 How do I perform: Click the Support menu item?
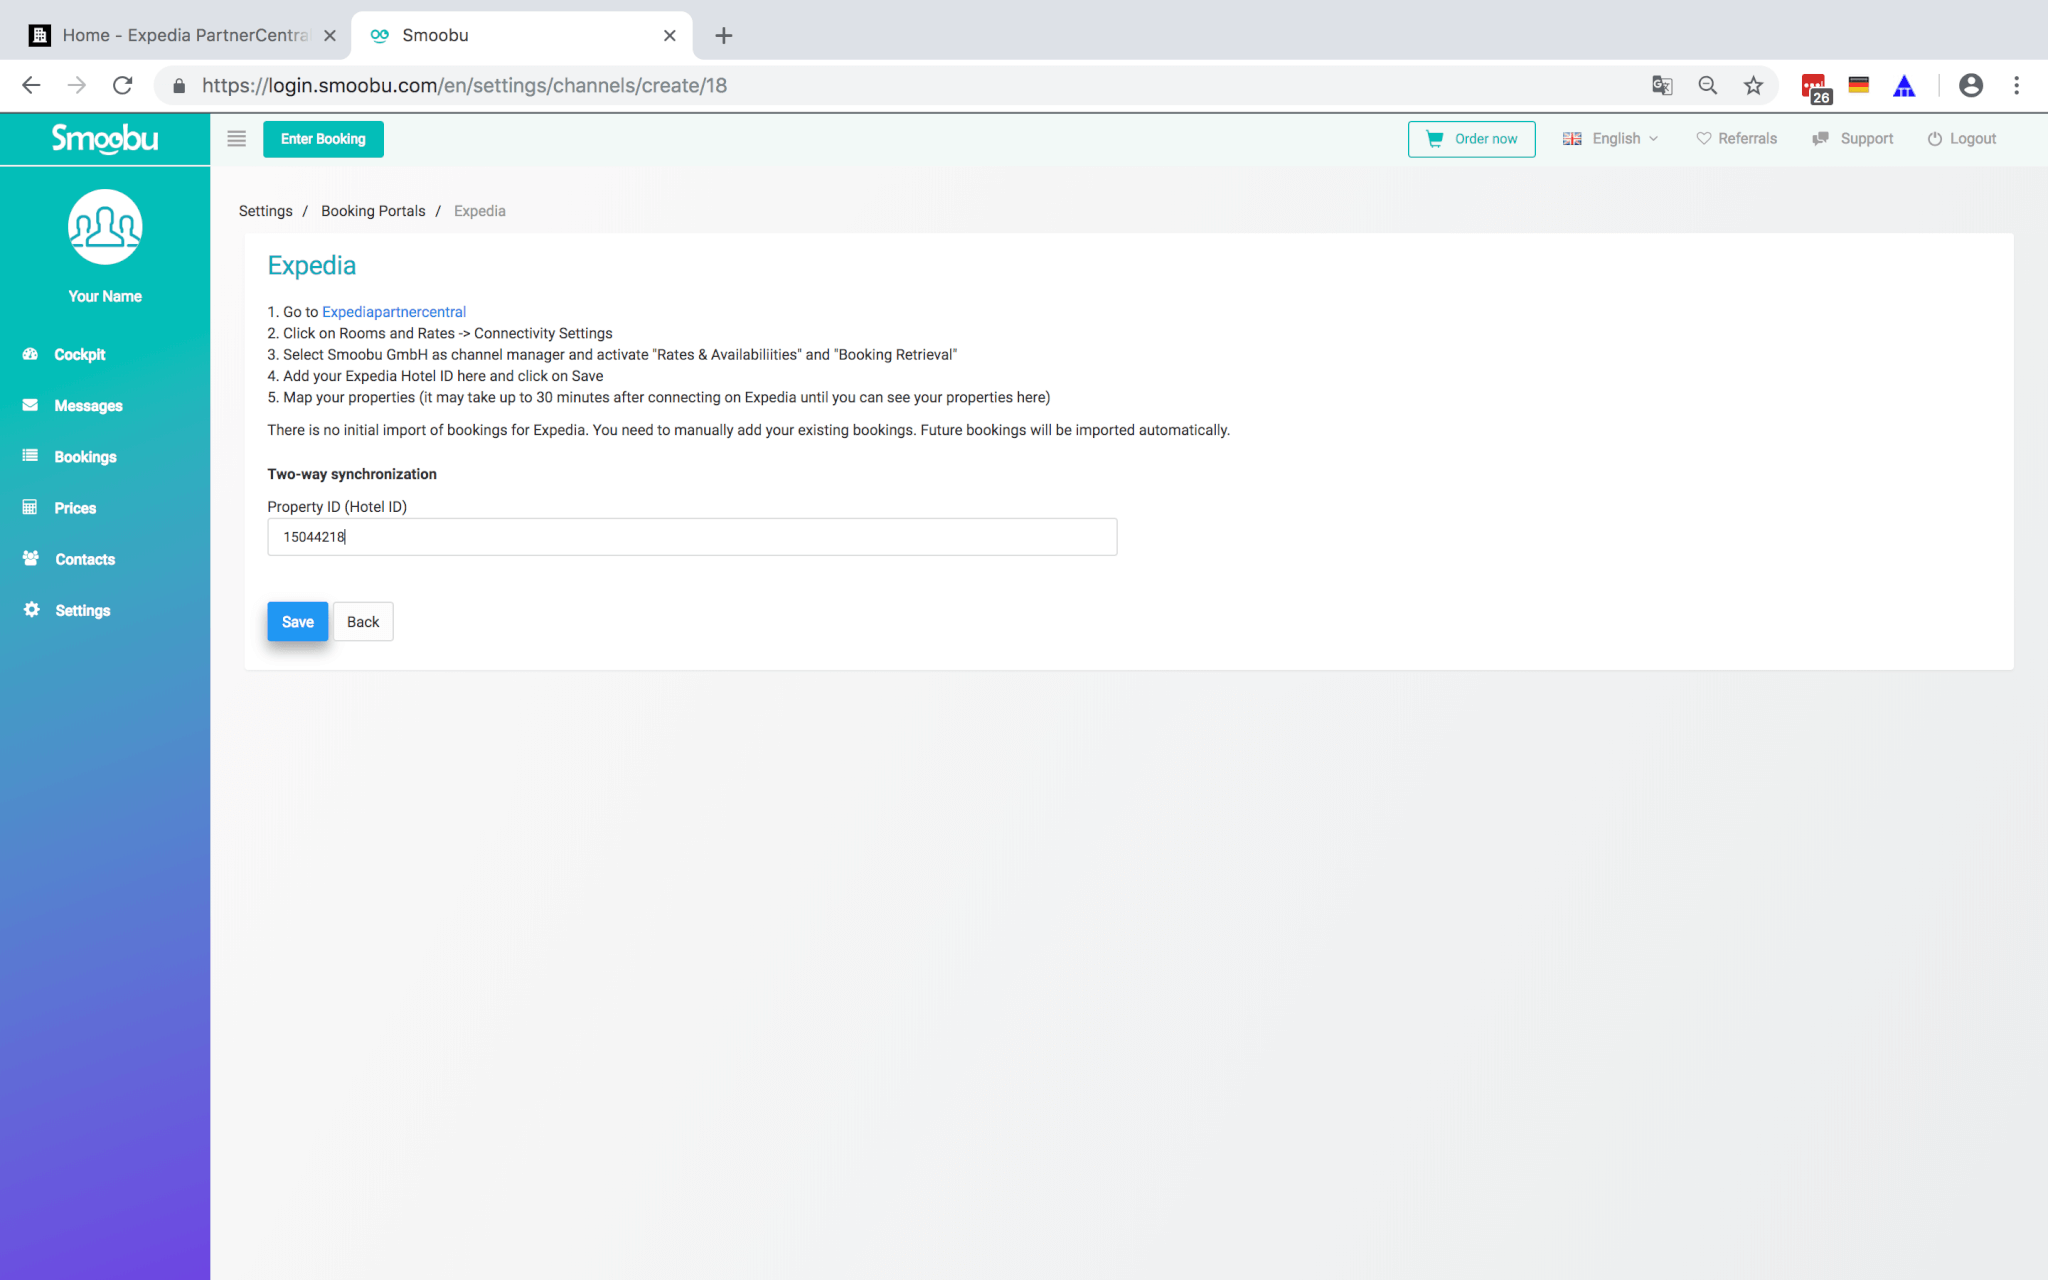click(x=1865, y=137)
